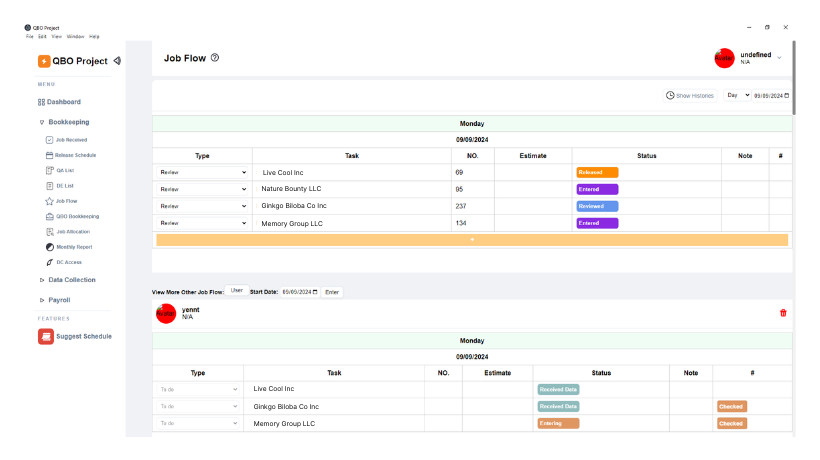Open the Window menu
This screenshot has width=820, height=460.
(x=75, y=36)
